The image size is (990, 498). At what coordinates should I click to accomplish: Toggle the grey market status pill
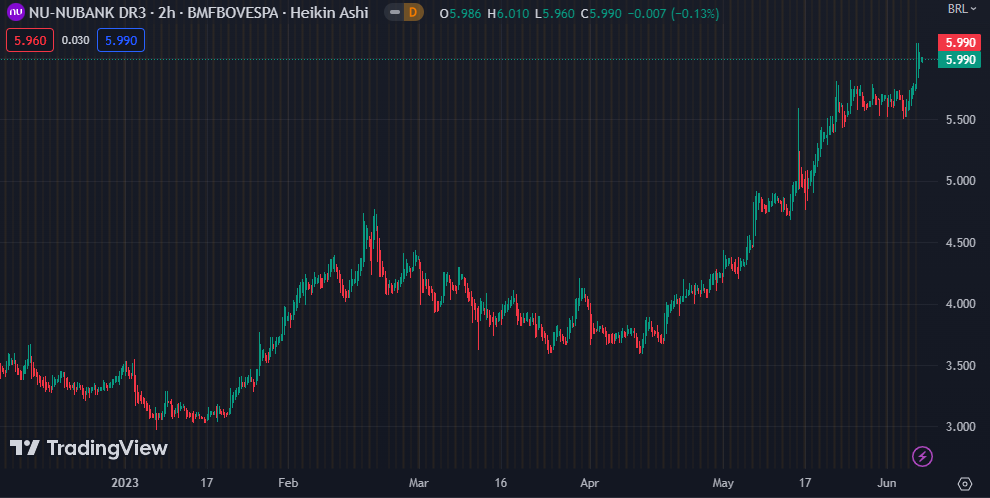395,13
